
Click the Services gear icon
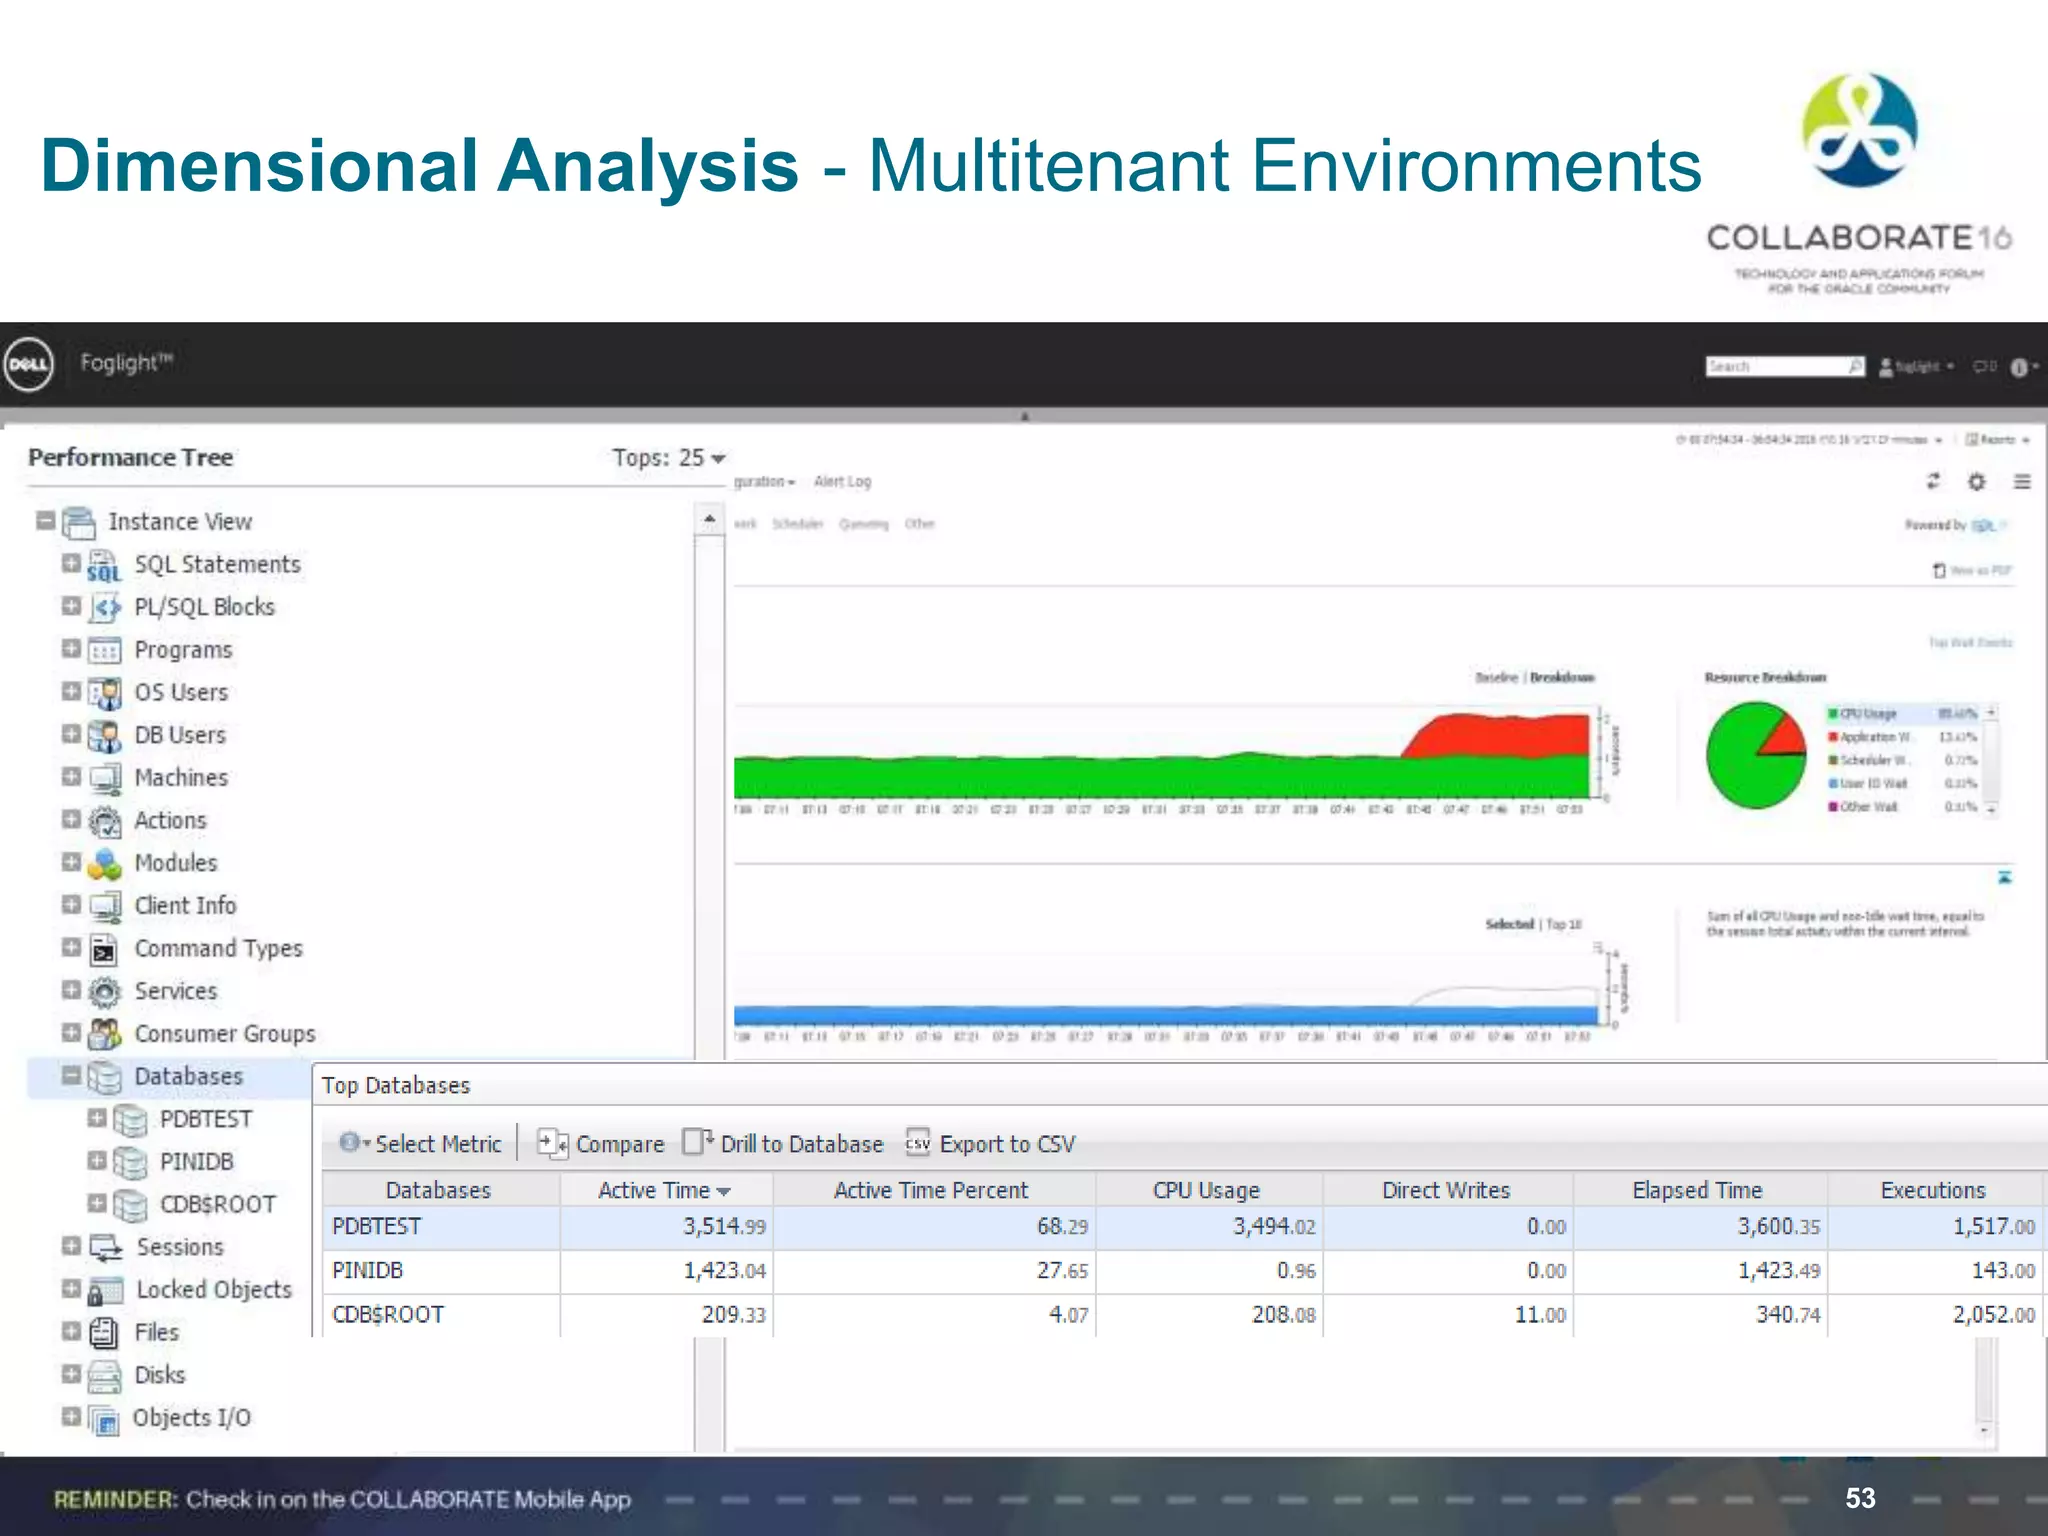coord(104,992)
